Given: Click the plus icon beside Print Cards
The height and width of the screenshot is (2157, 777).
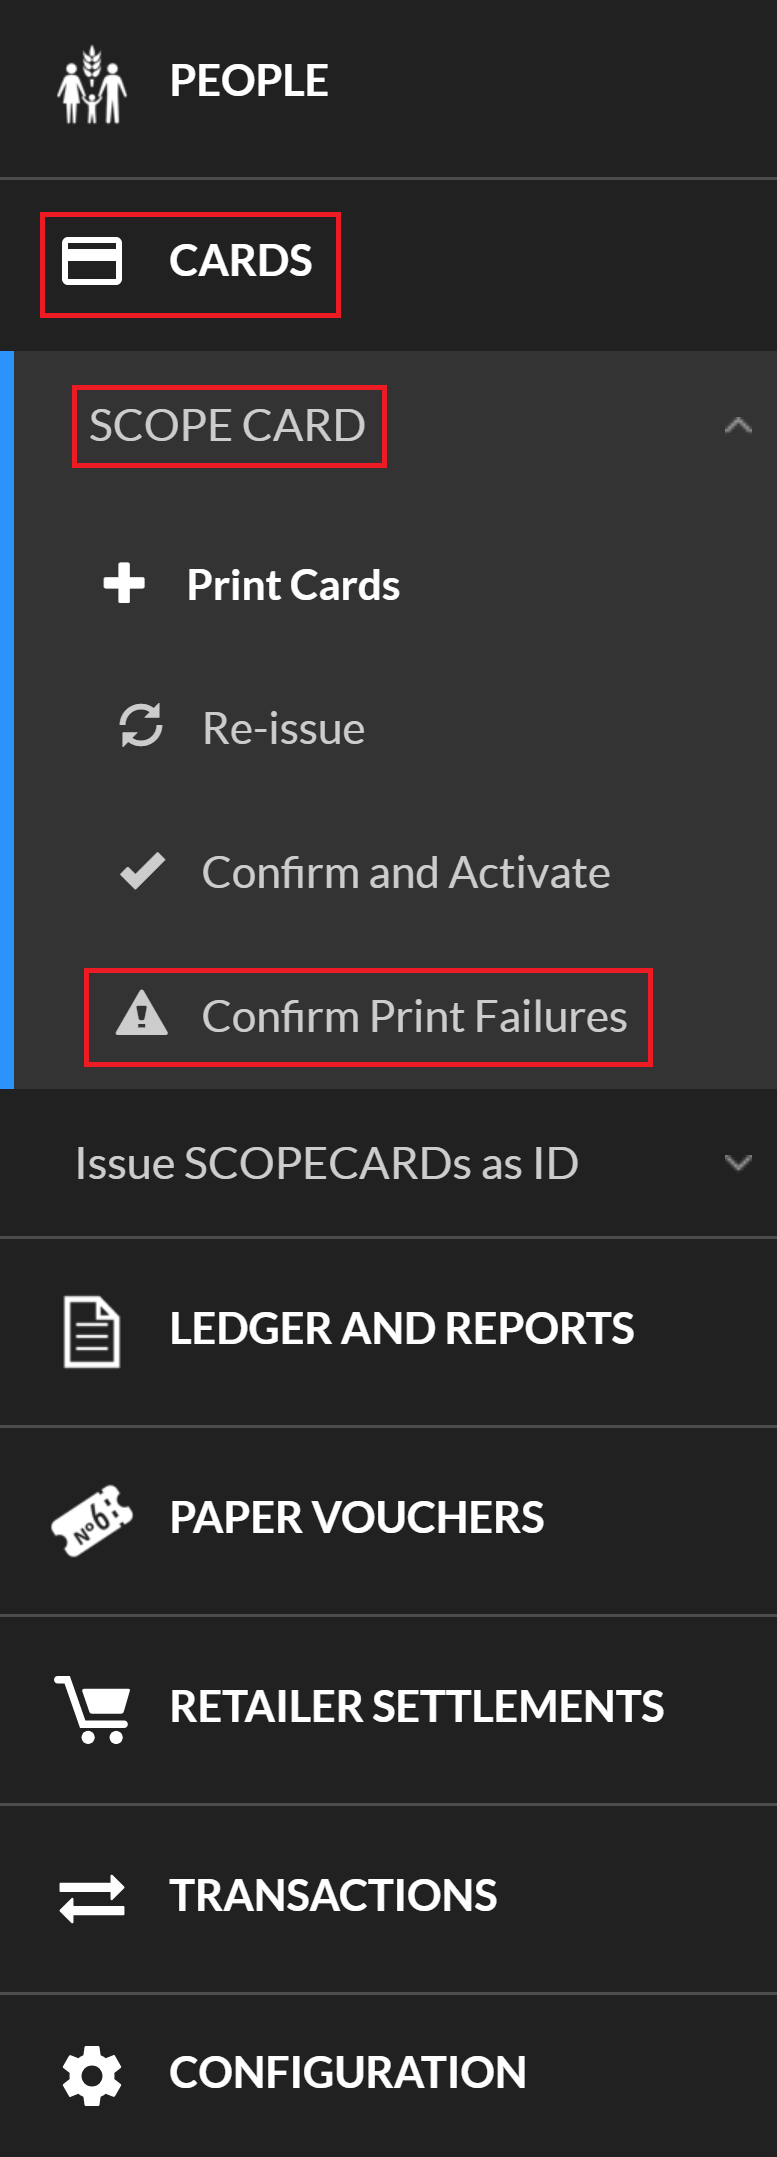Looking at the screenshot, I should click(124, 583).
